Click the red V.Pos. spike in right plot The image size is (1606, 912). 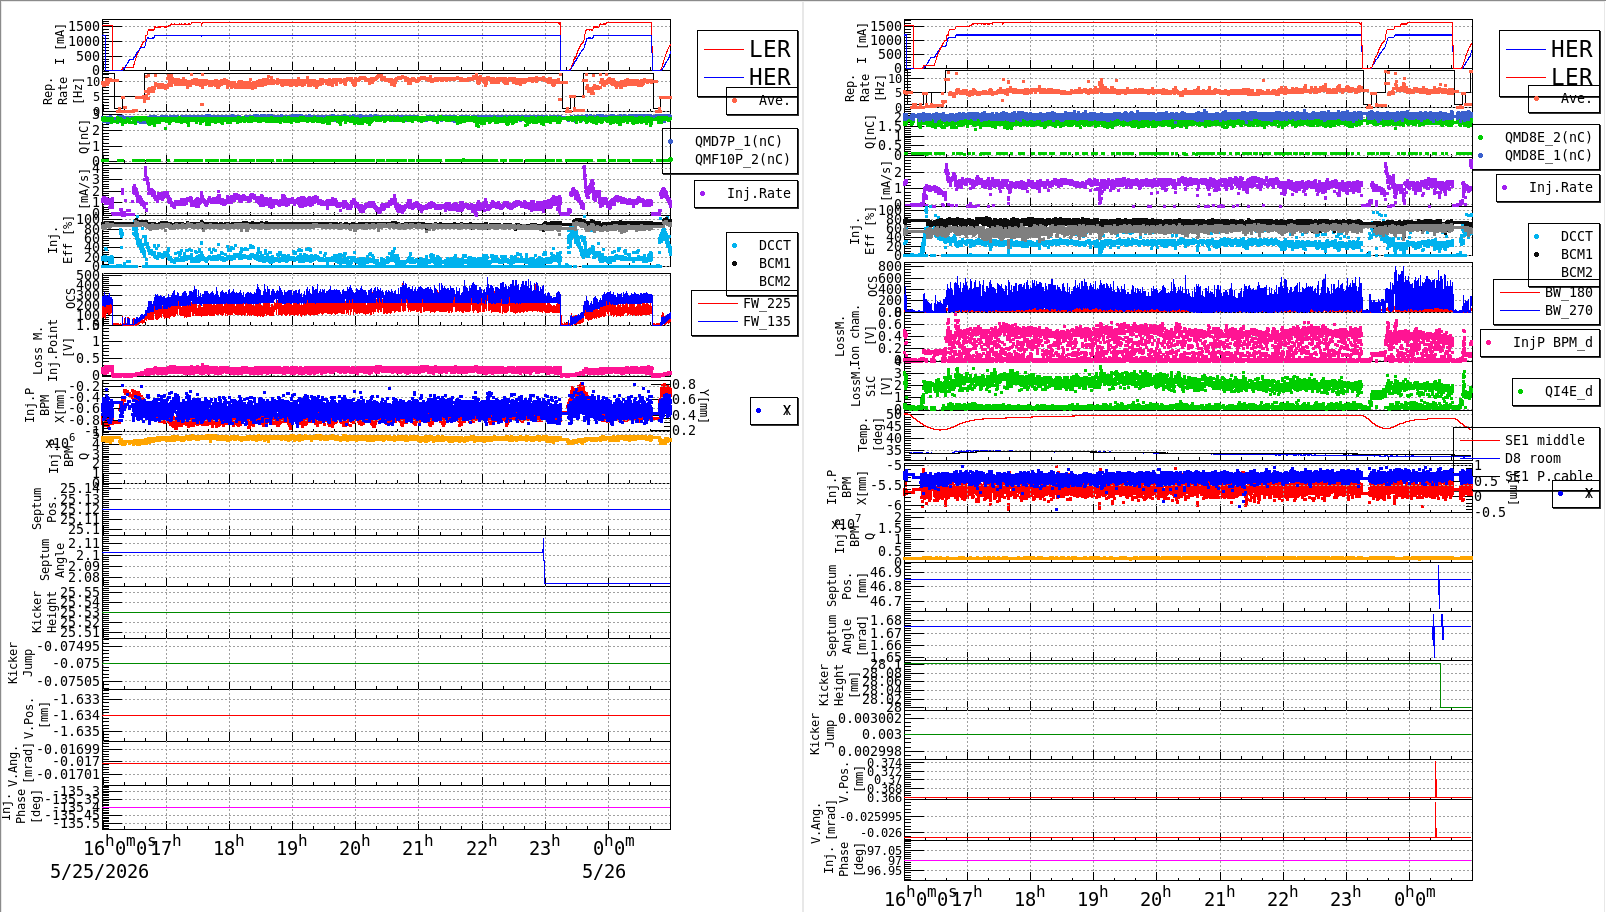tap(1435, 780)
